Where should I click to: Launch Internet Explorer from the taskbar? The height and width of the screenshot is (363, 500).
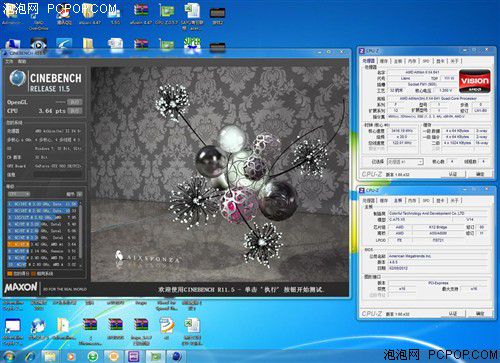coord(29,356)
